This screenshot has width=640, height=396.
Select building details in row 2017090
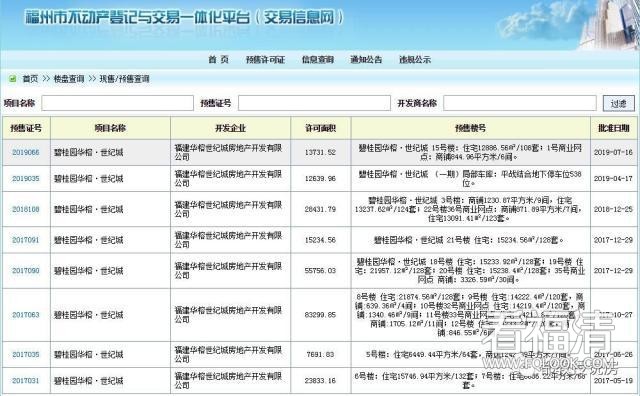[x=469, y=270]
